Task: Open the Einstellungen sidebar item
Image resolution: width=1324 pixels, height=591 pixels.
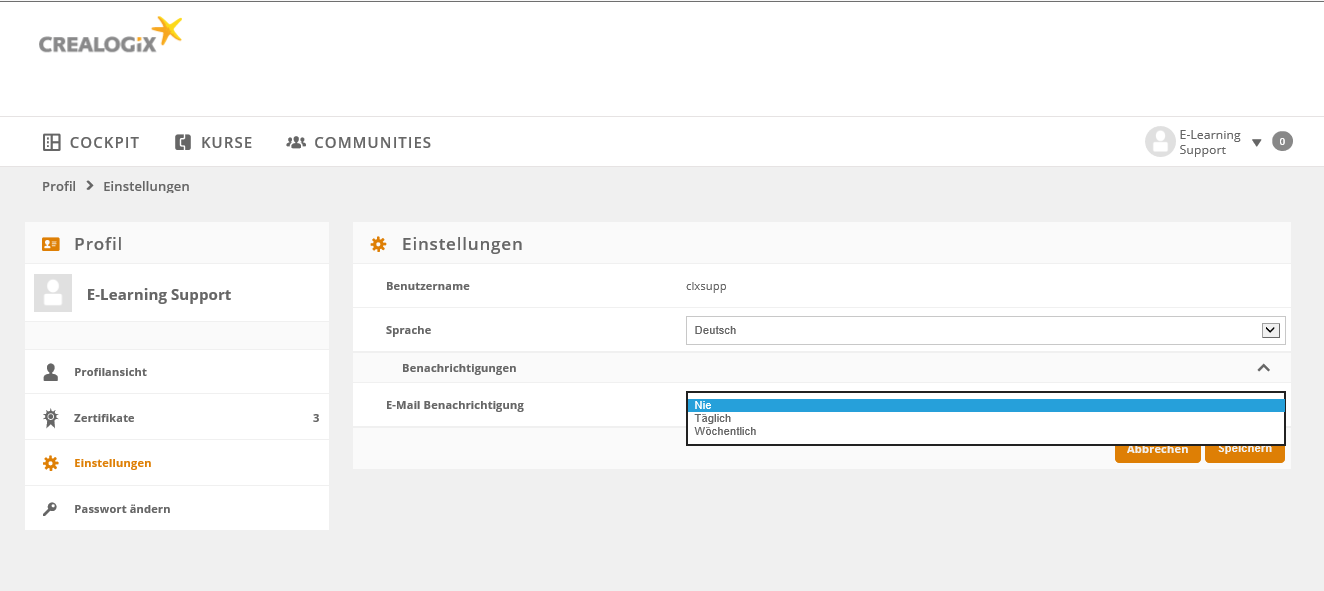Action: (112, 463)
